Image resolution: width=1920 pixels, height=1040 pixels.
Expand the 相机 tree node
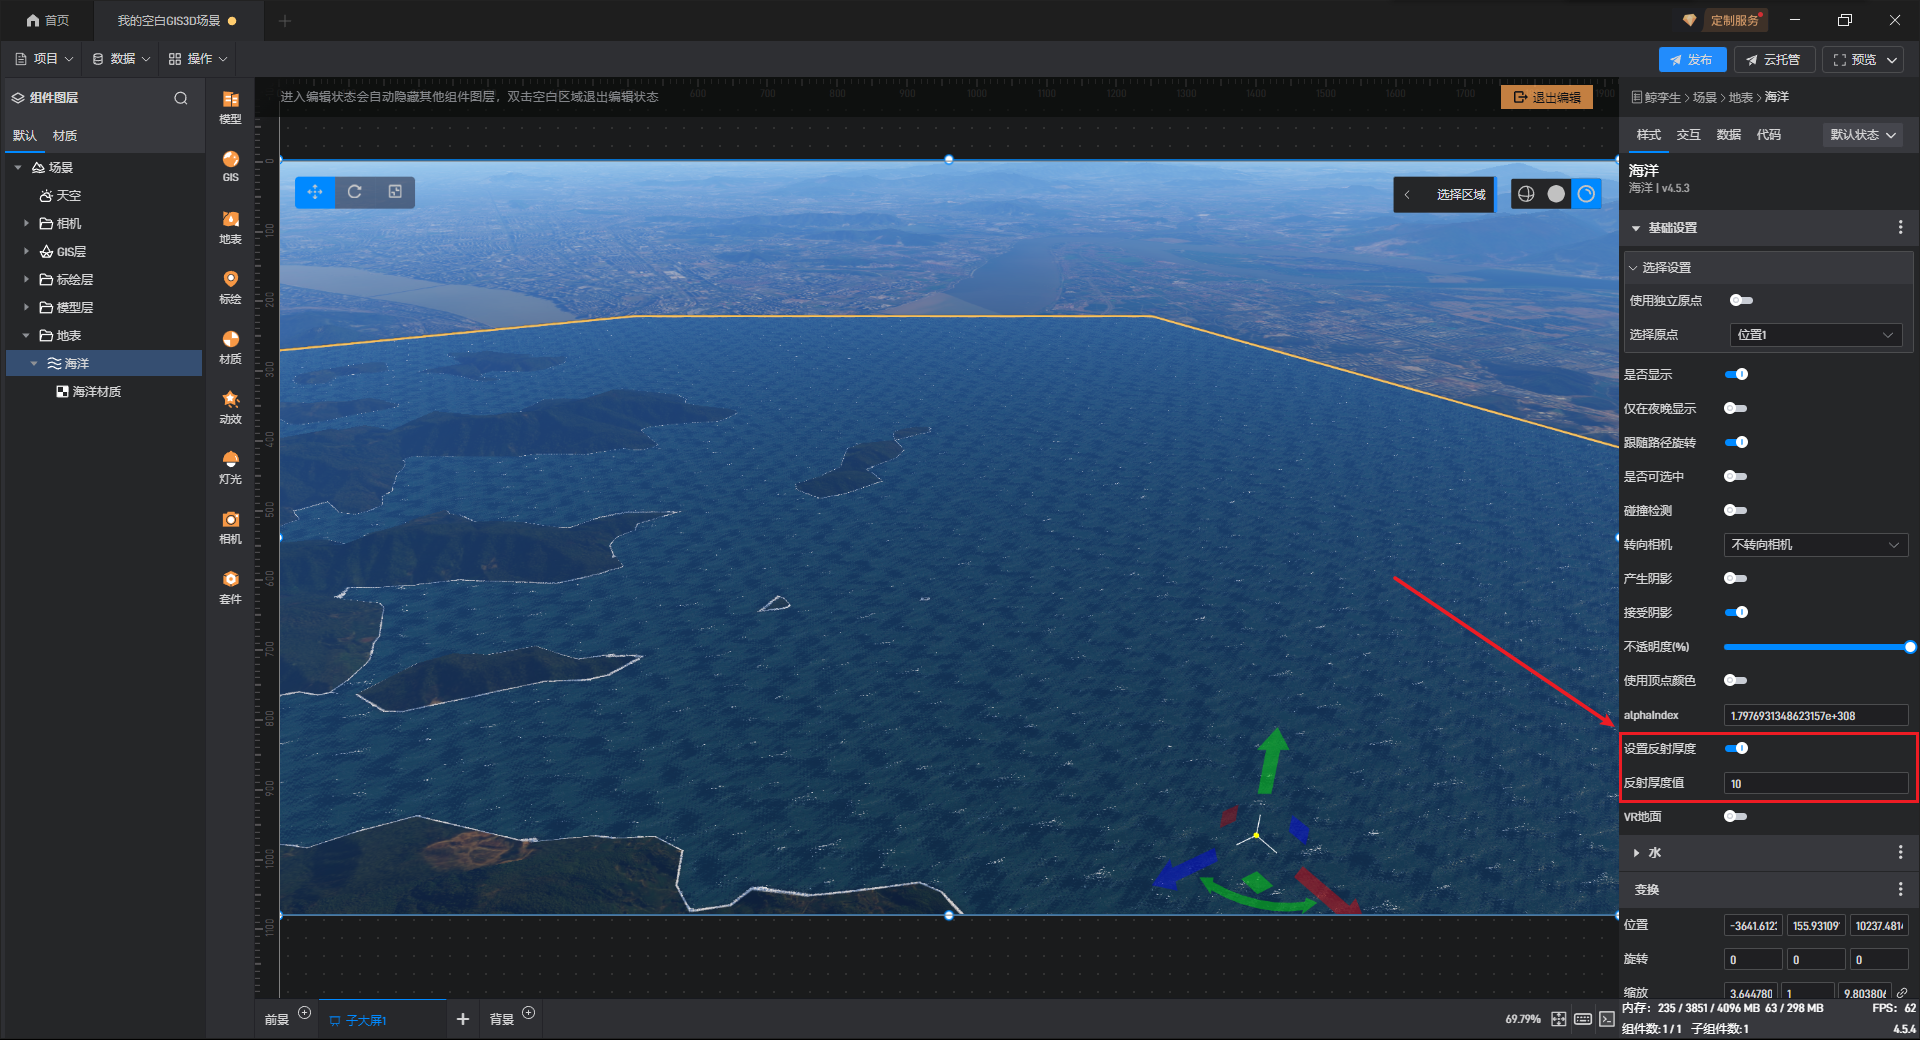tap(26, 223)
